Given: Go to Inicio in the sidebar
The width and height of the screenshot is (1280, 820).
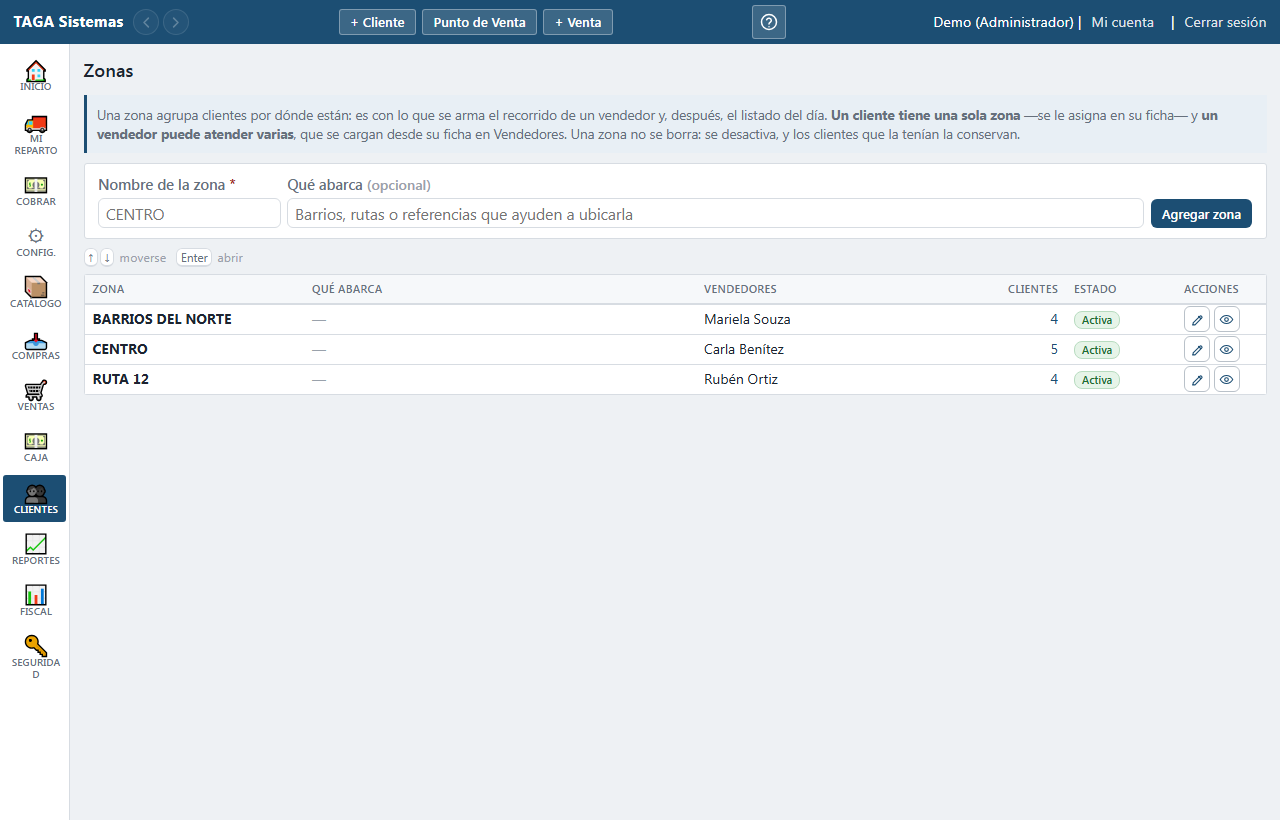Looking at the screenshot, I should (35, 76).
